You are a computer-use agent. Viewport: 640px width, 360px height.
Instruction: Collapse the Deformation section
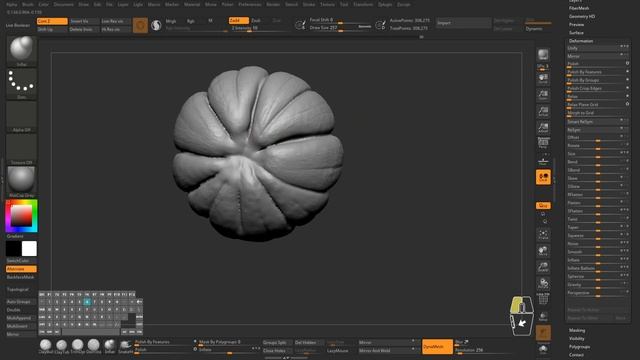[x=581, y=41]
